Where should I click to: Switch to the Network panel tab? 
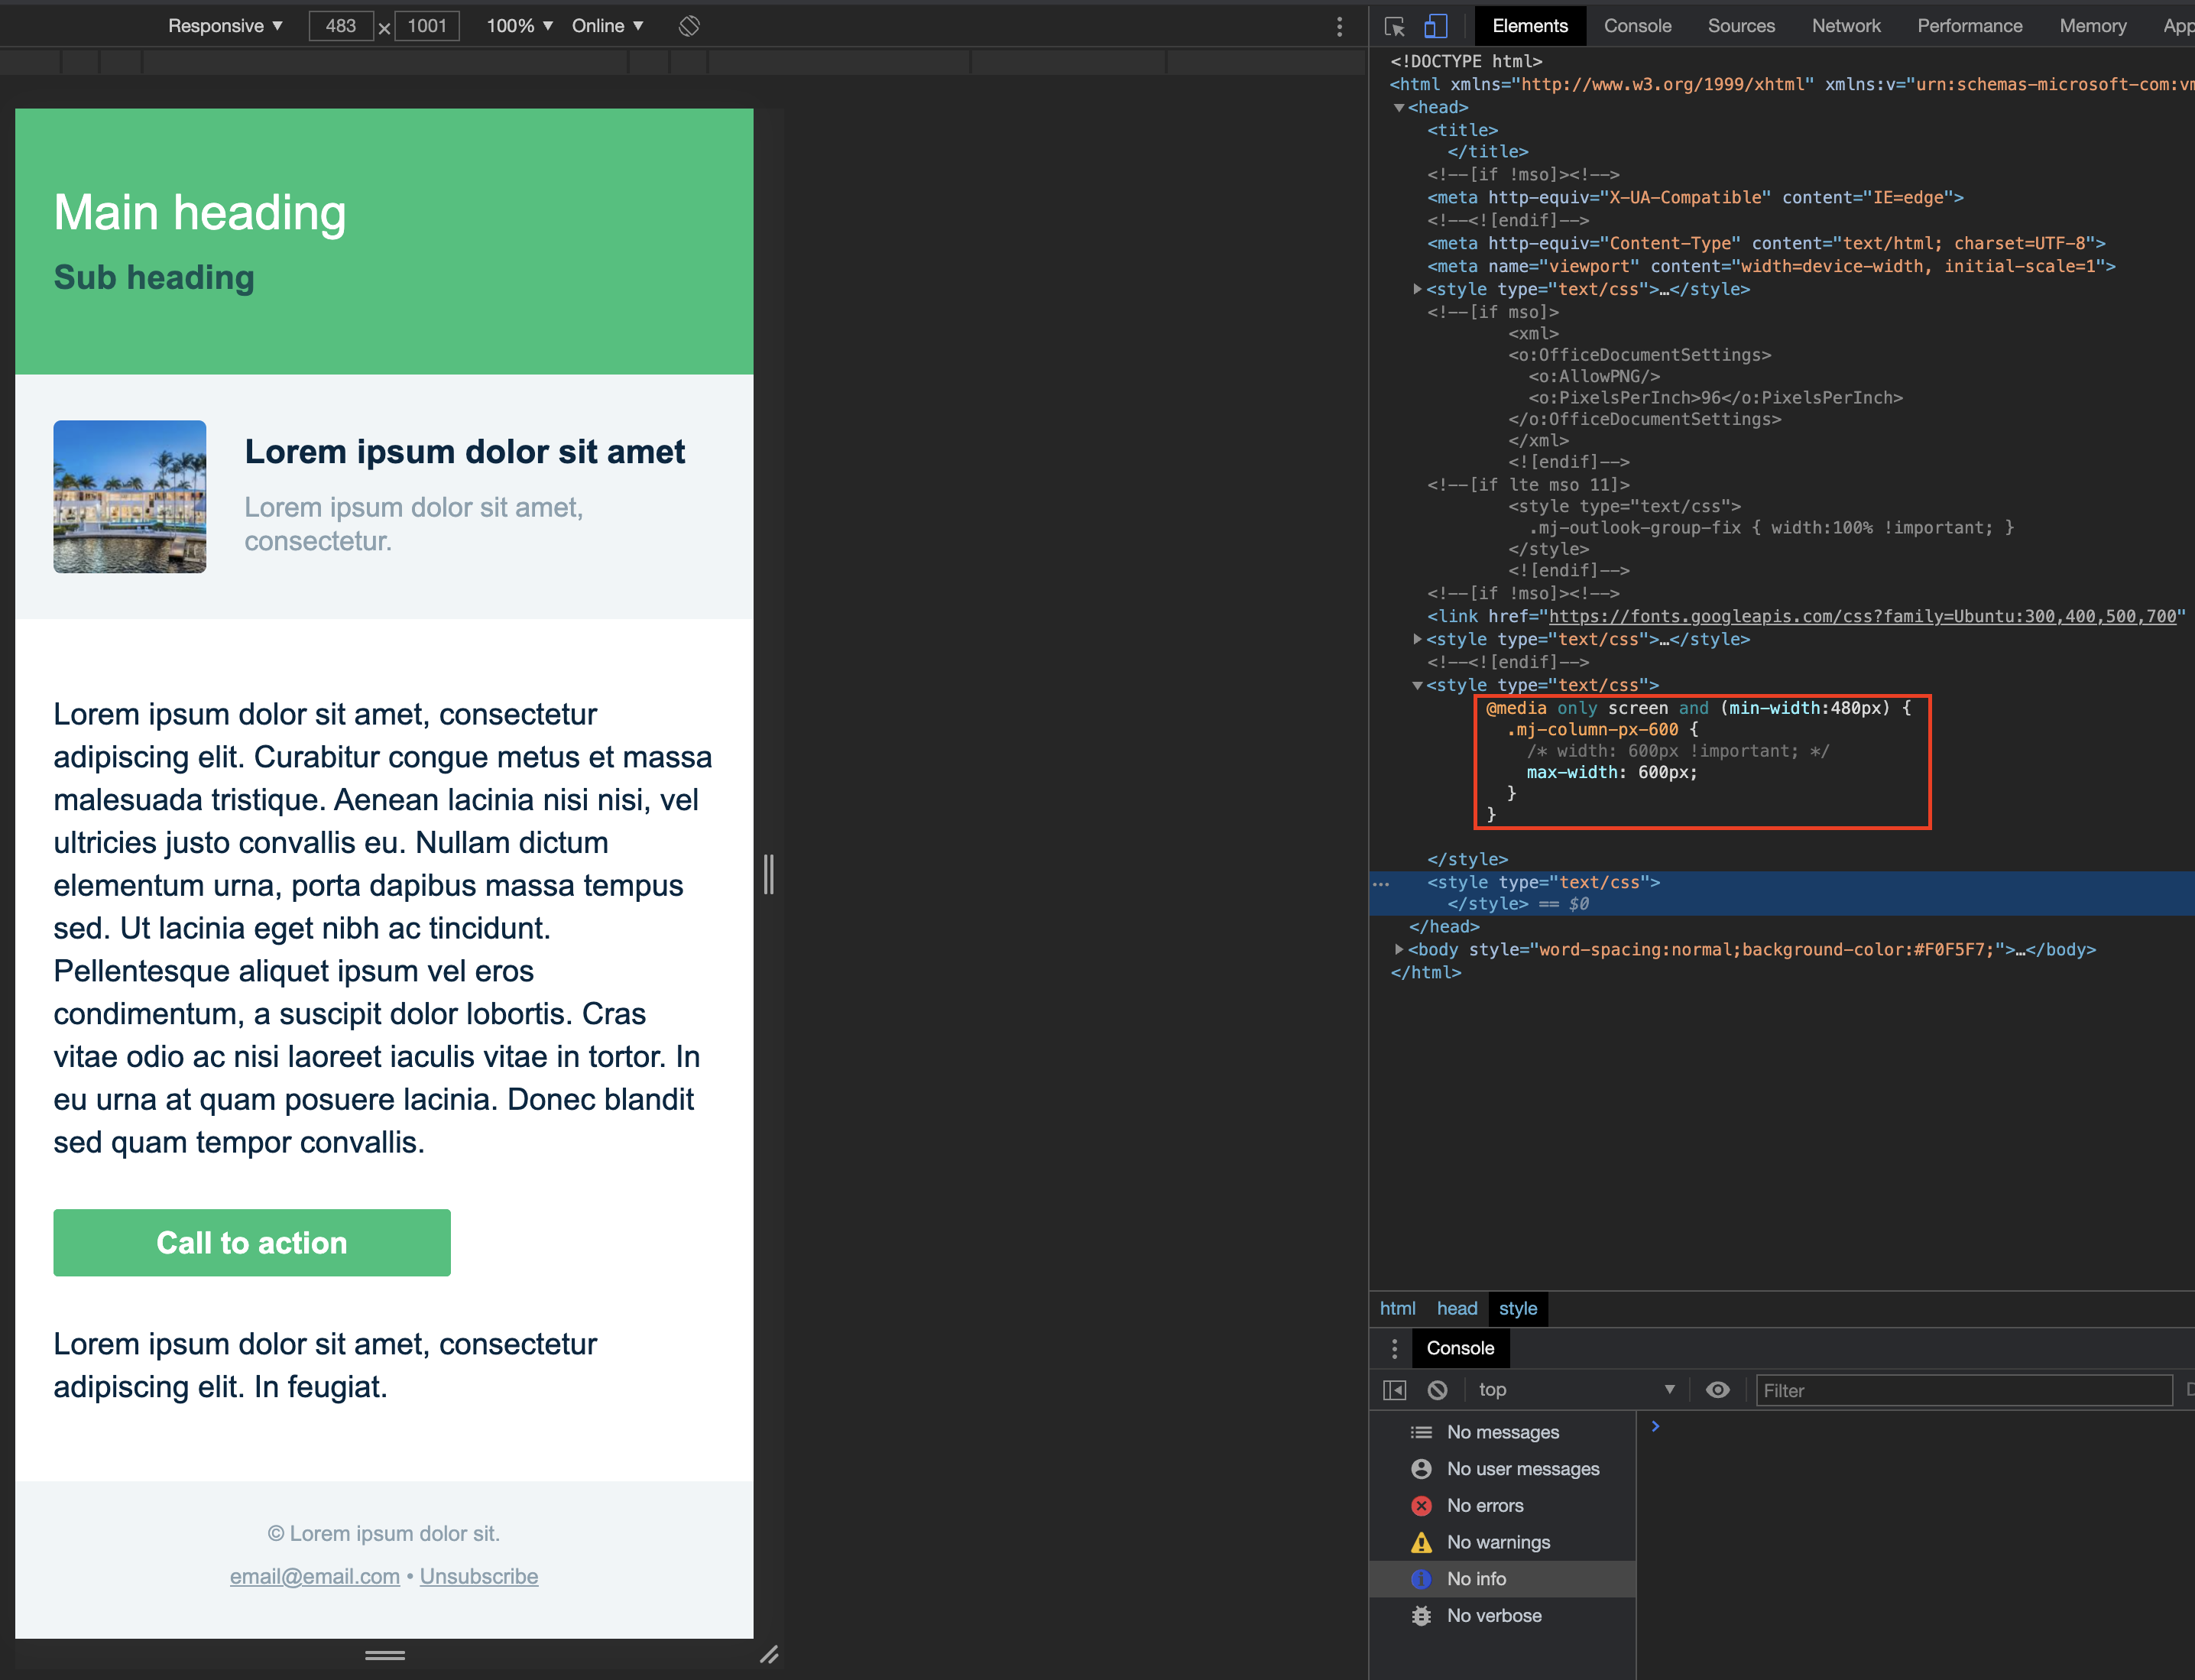(x=1846, y=26)
